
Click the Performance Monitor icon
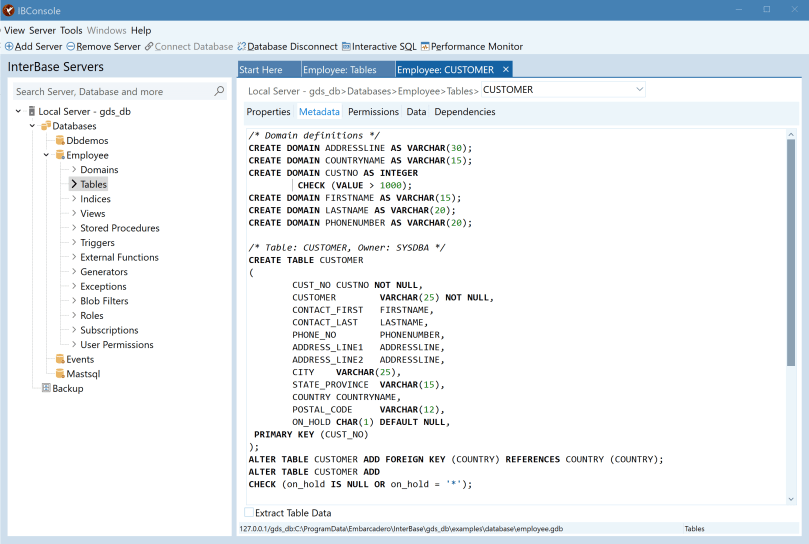pyautogui.click(x=425, y=46)
